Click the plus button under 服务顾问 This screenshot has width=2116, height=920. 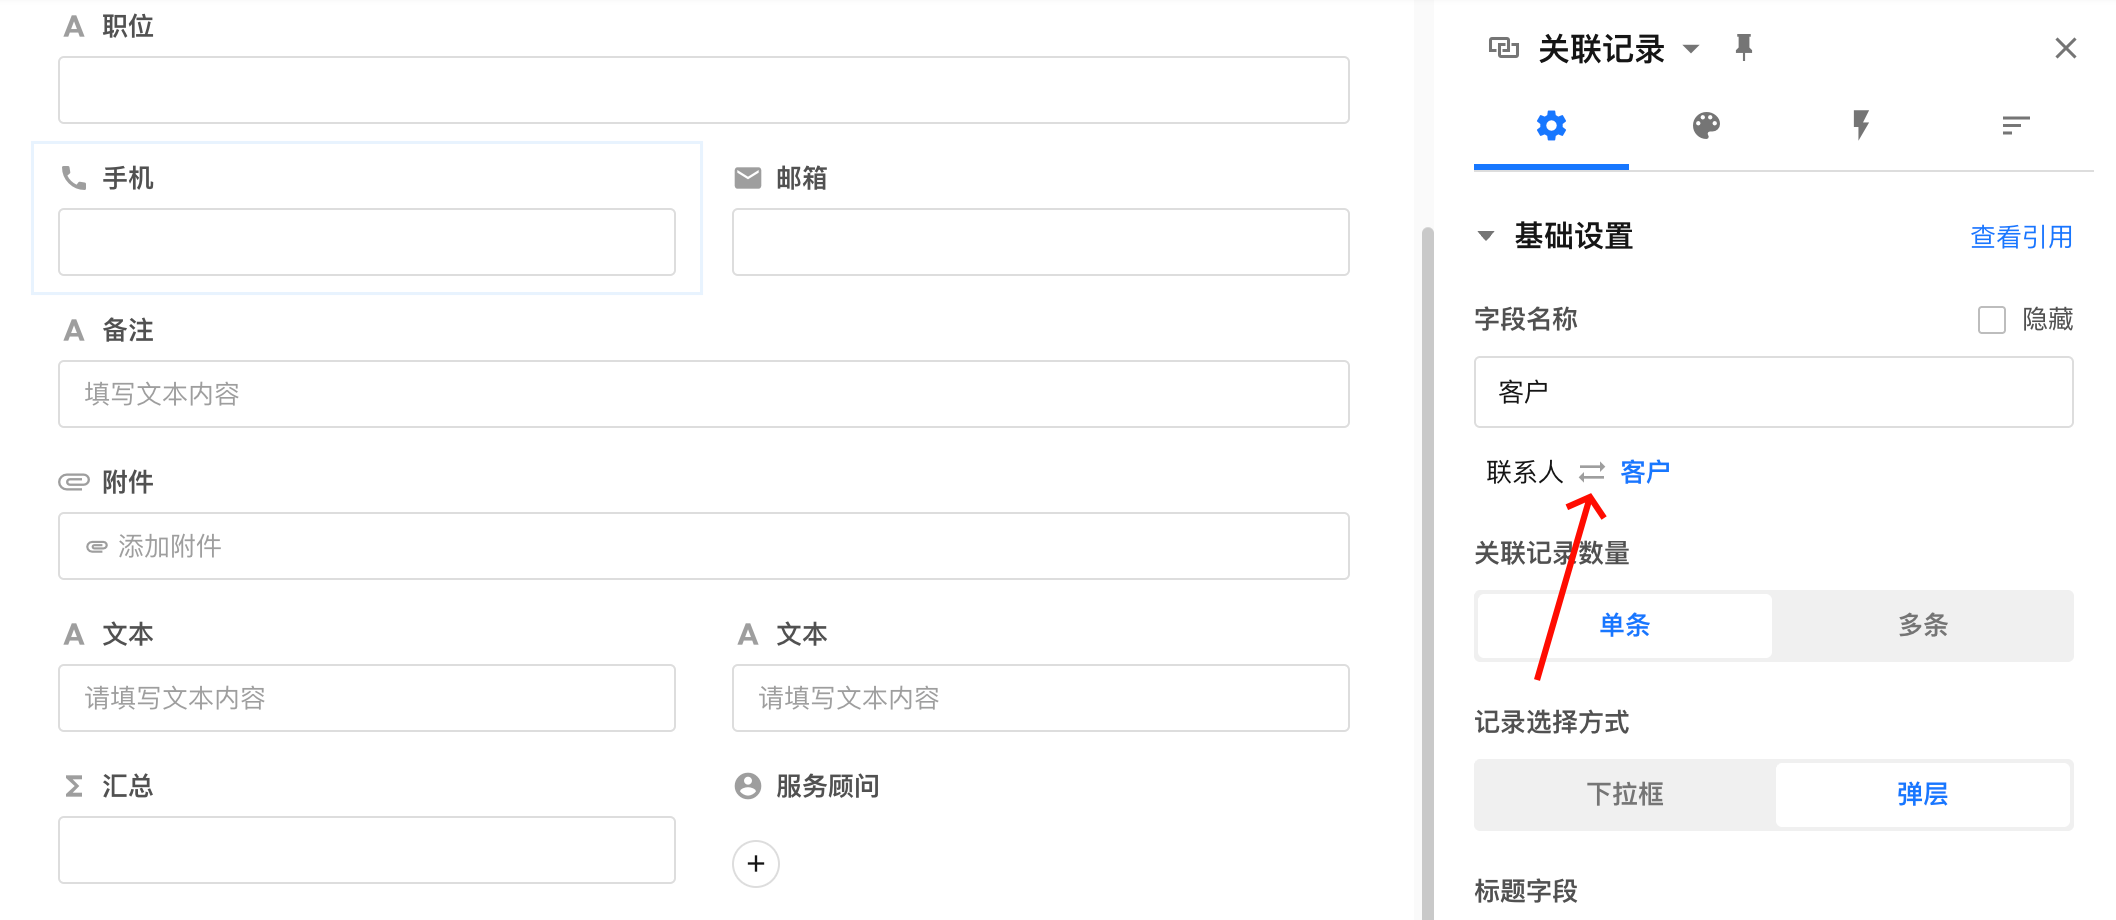pos(756,864)
